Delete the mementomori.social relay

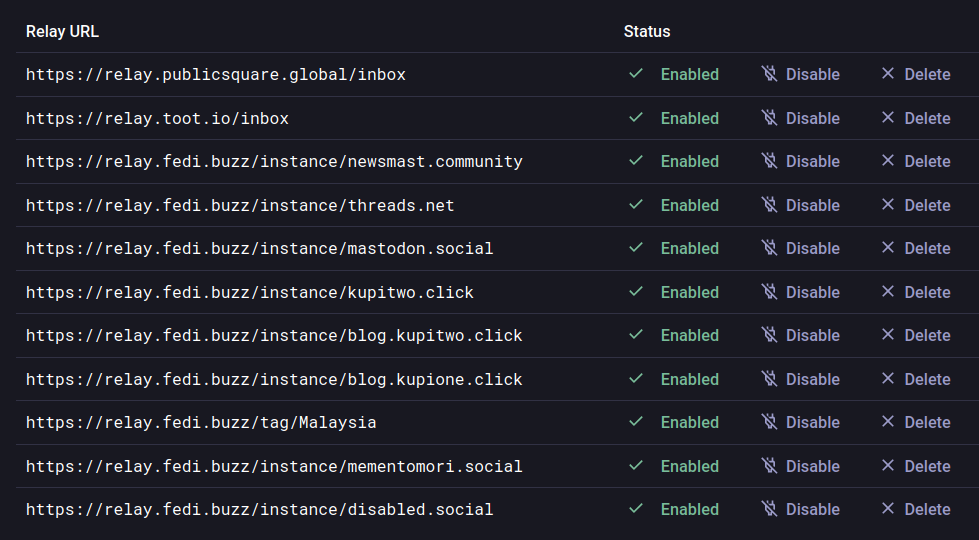coord(916,466)
